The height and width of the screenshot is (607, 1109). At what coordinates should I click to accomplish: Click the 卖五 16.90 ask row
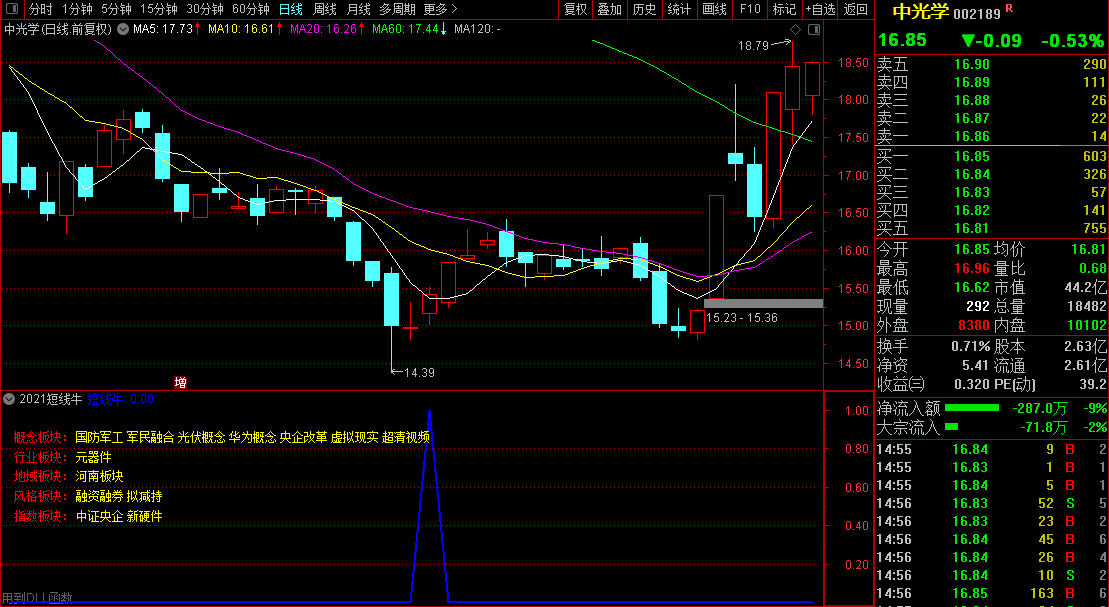pos(992,64)
